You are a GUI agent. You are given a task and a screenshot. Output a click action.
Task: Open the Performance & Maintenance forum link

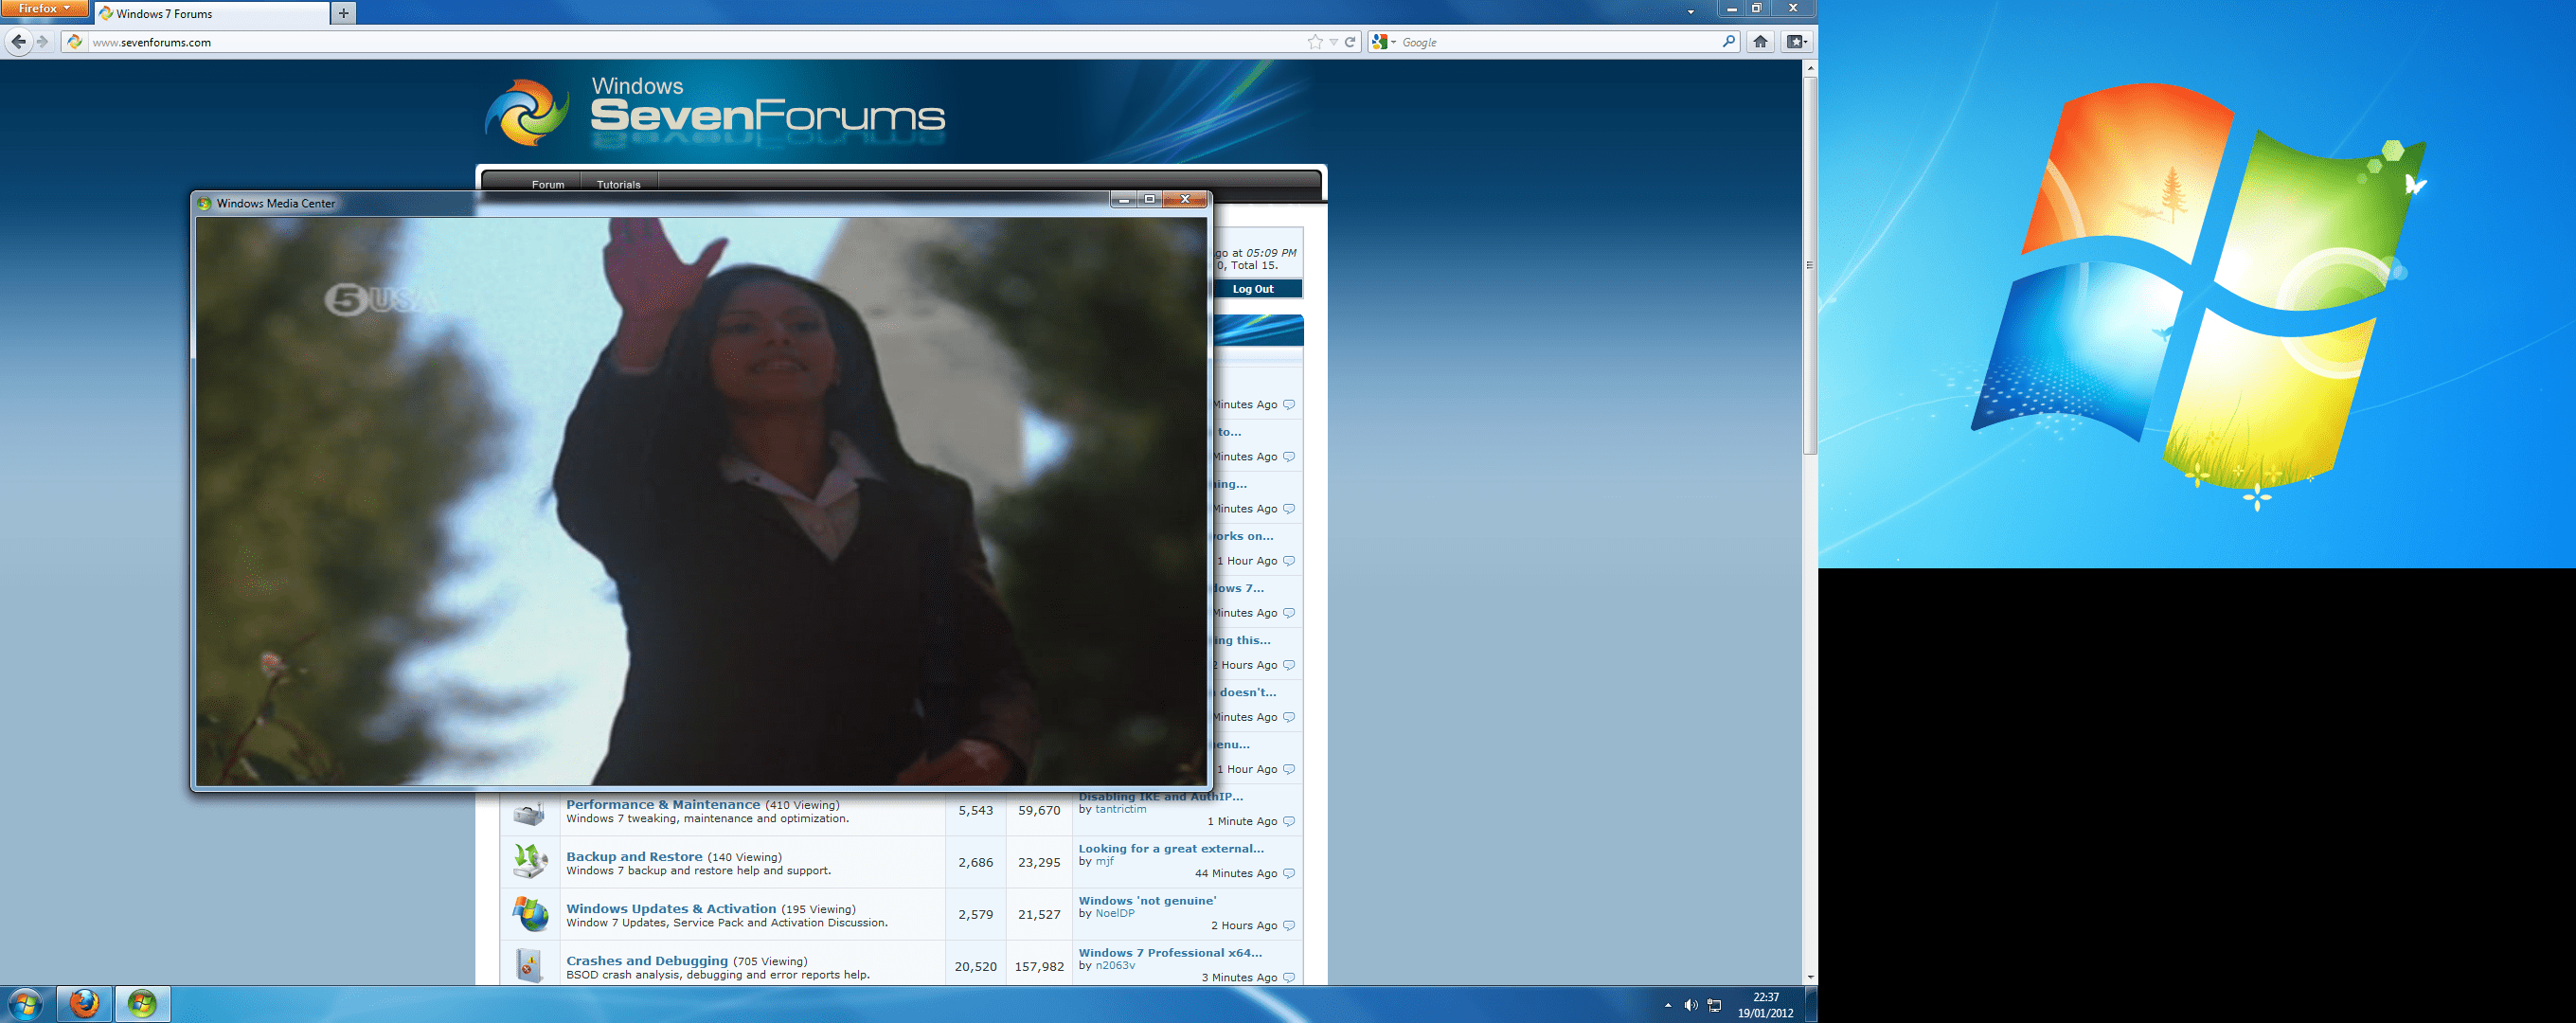tap(663, 804)
